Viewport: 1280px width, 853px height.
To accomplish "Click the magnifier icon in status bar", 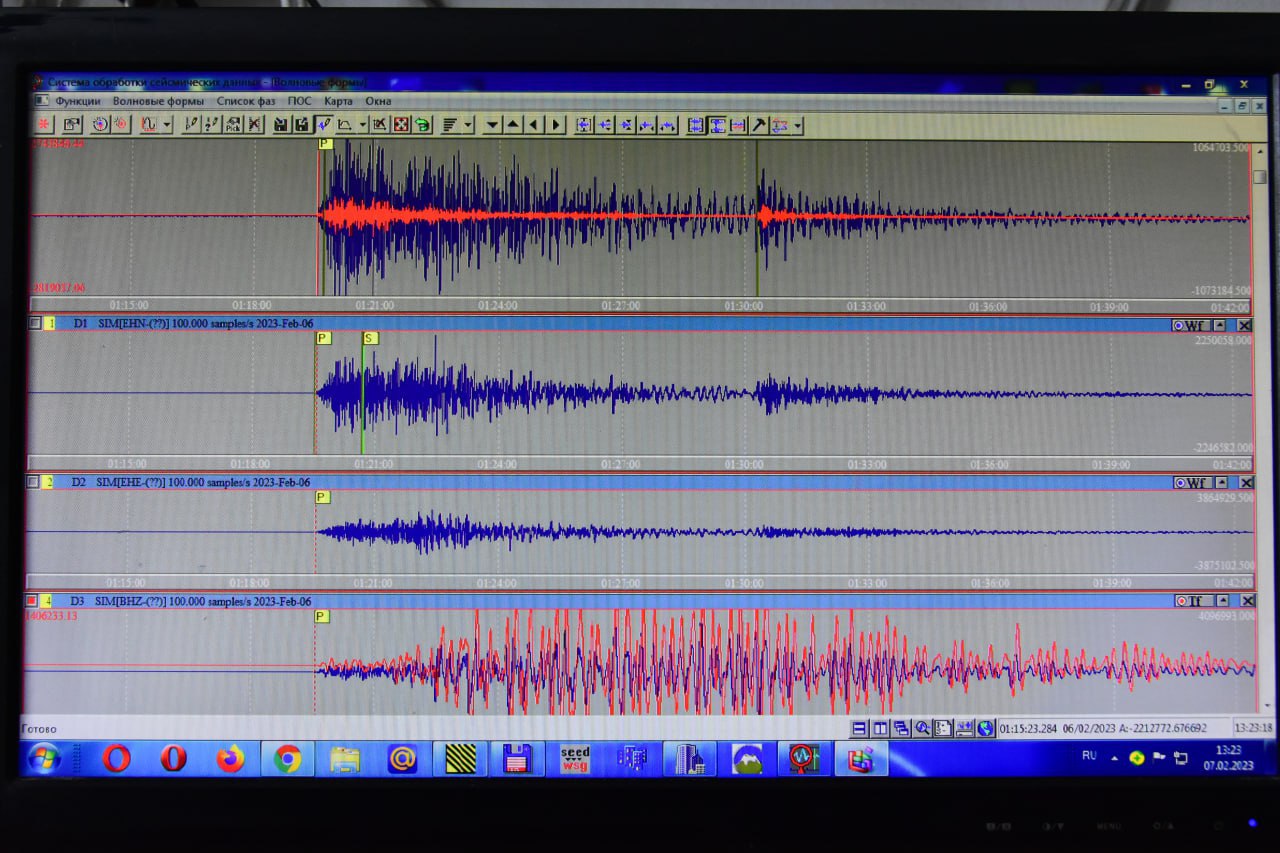I will [x=922, y=729].
